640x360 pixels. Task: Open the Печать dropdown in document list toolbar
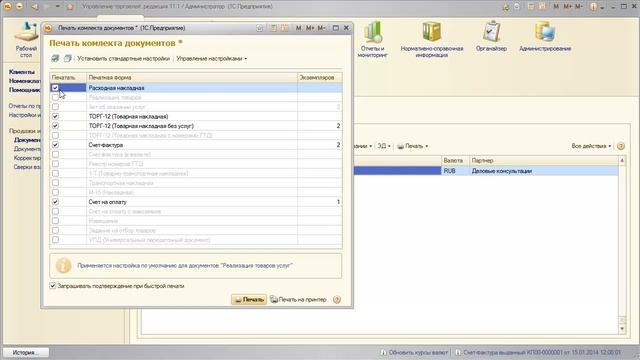pos(413,146)
